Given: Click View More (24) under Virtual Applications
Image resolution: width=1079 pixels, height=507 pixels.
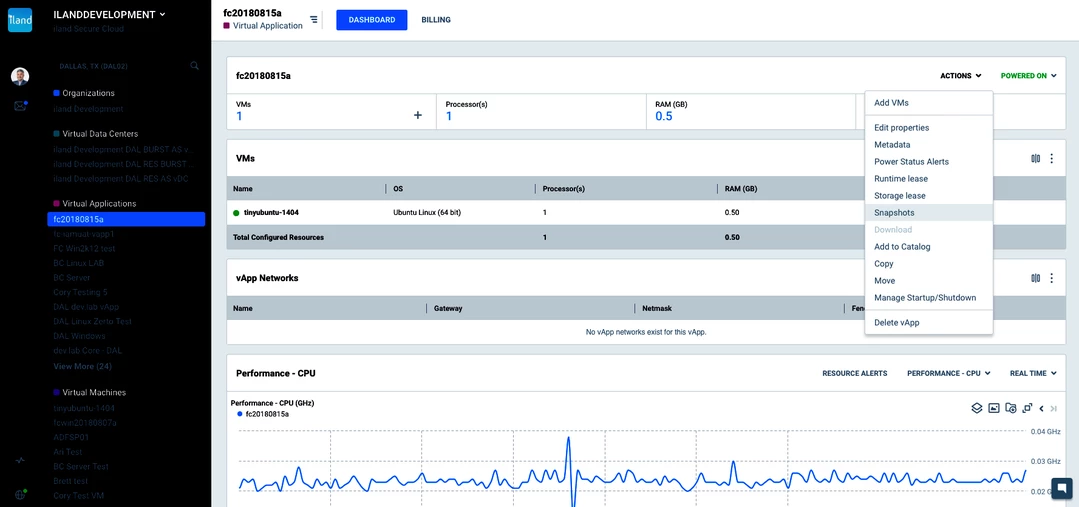Looking at the screenshot, I should 82,367.
